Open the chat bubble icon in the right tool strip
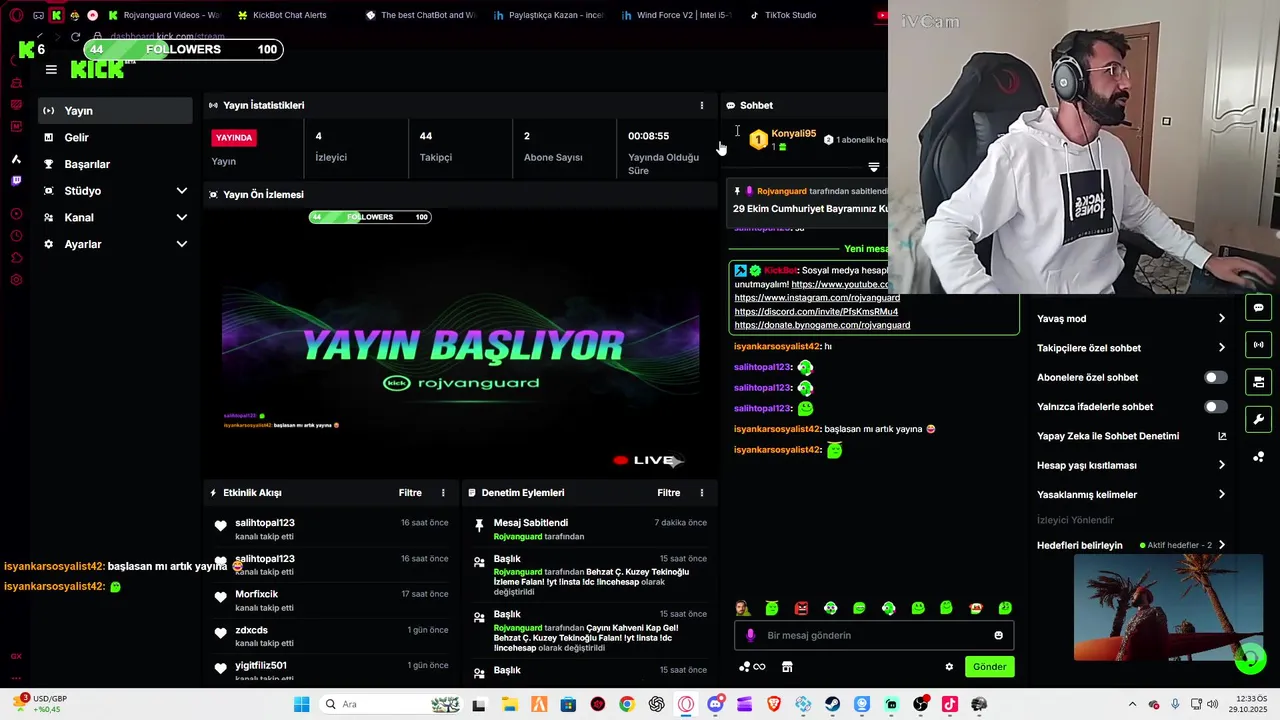The width and height of the screenshot is (1280, 720). (1258, 308)
